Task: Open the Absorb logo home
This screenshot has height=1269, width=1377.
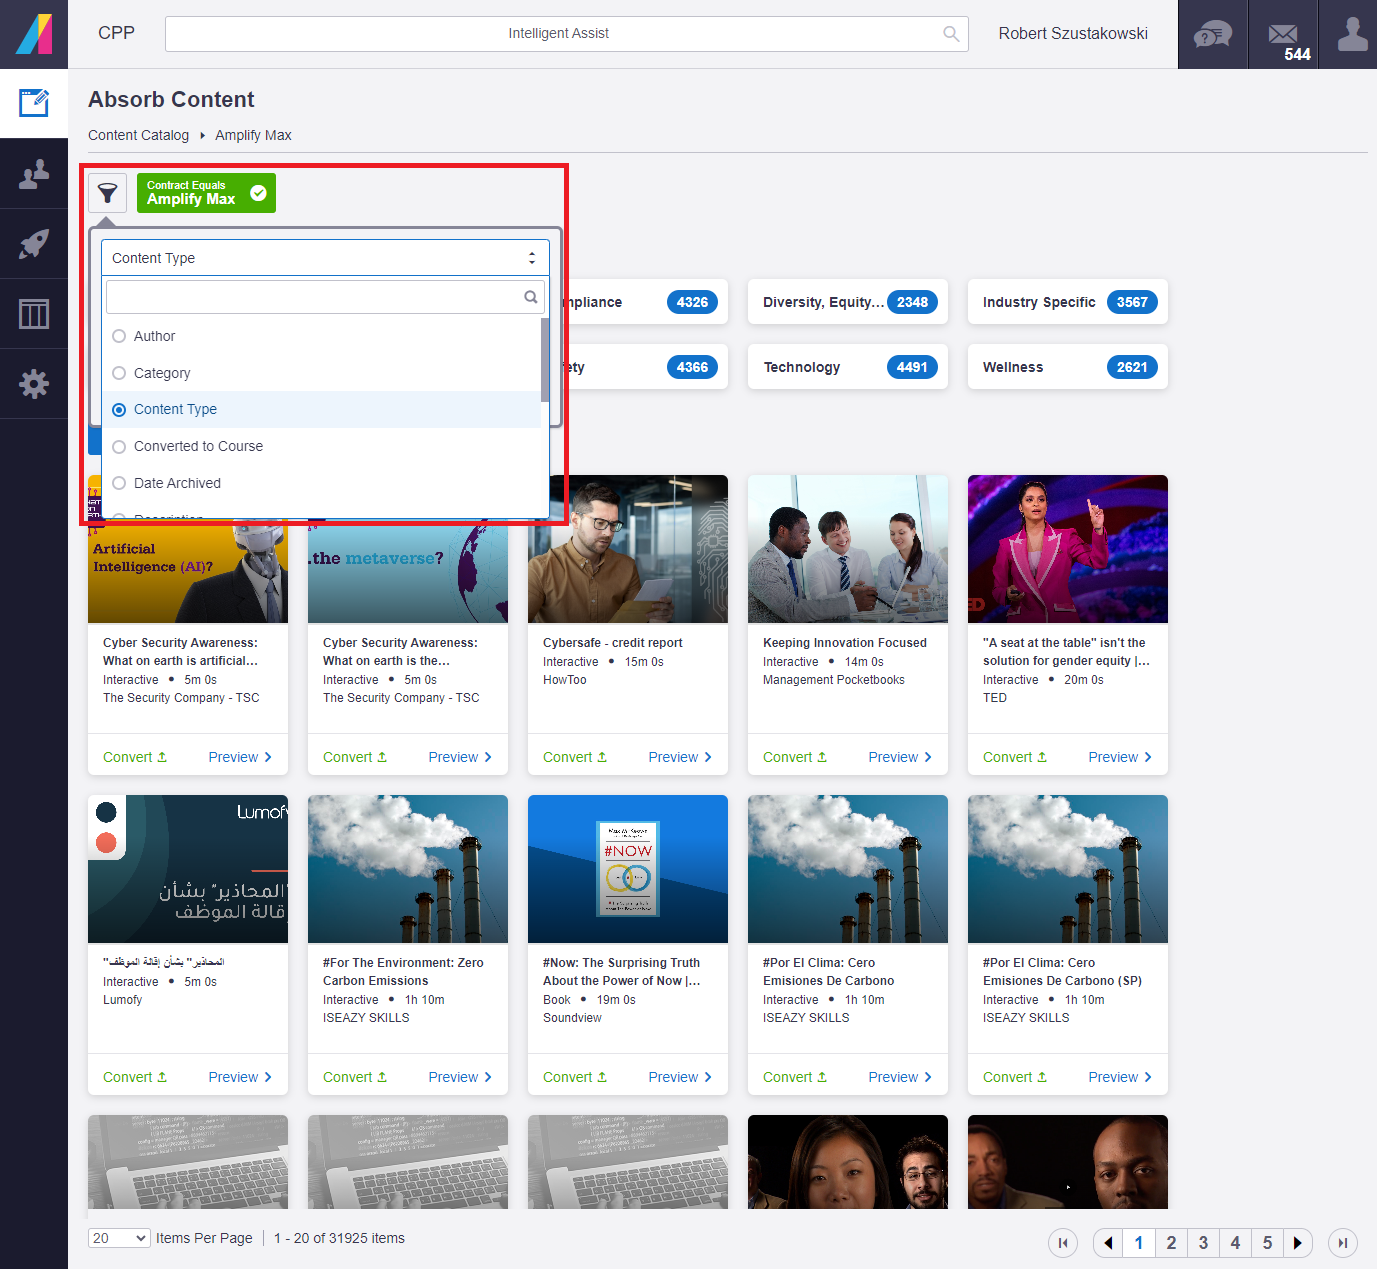Action: tap(34, 34)
